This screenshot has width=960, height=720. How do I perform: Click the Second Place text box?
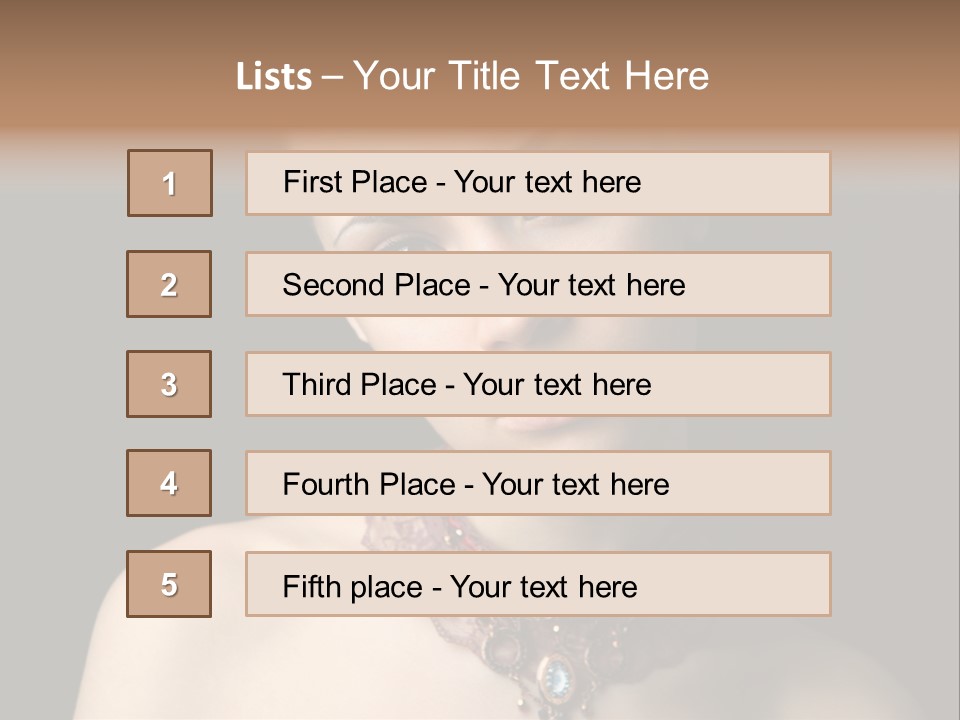[538, 284]
